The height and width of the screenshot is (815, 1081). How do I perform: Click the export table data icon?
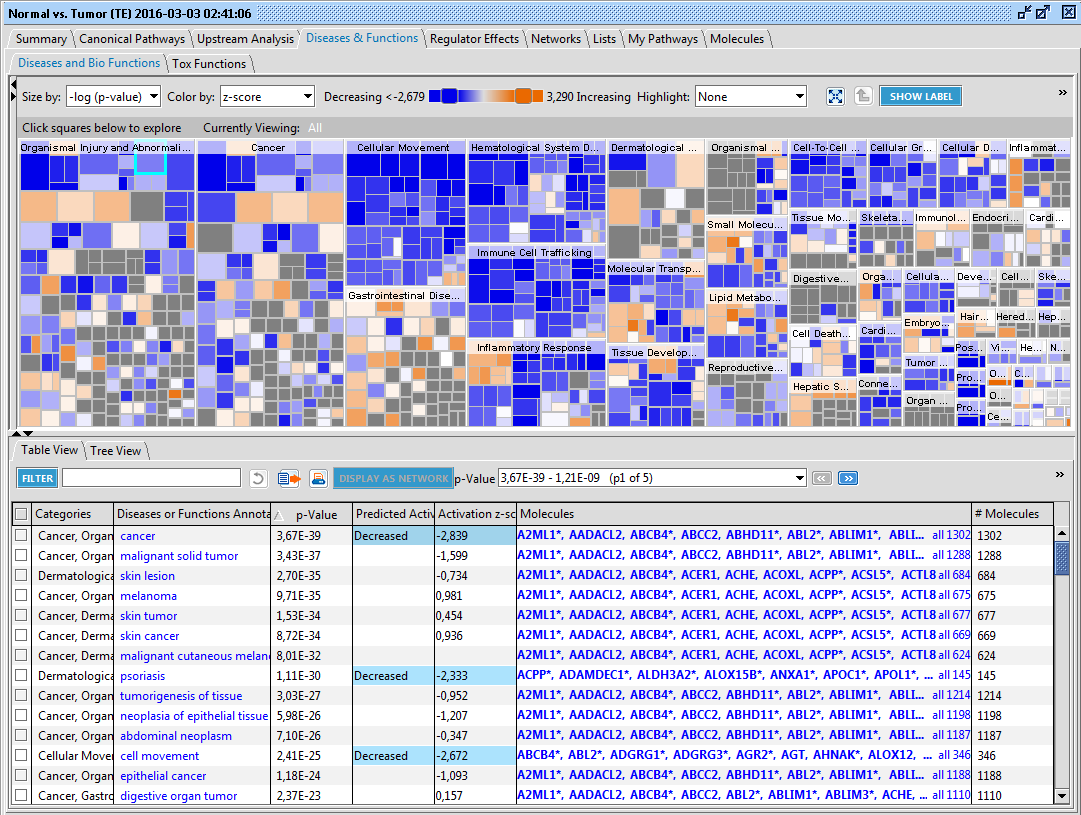tap(289, 478)
